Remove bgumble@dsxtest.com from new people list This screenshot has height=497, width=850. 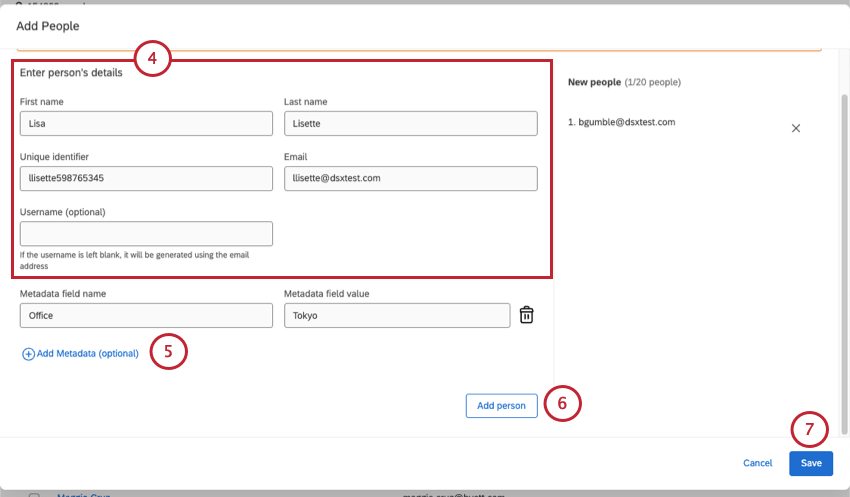click(x=795, y=128)
